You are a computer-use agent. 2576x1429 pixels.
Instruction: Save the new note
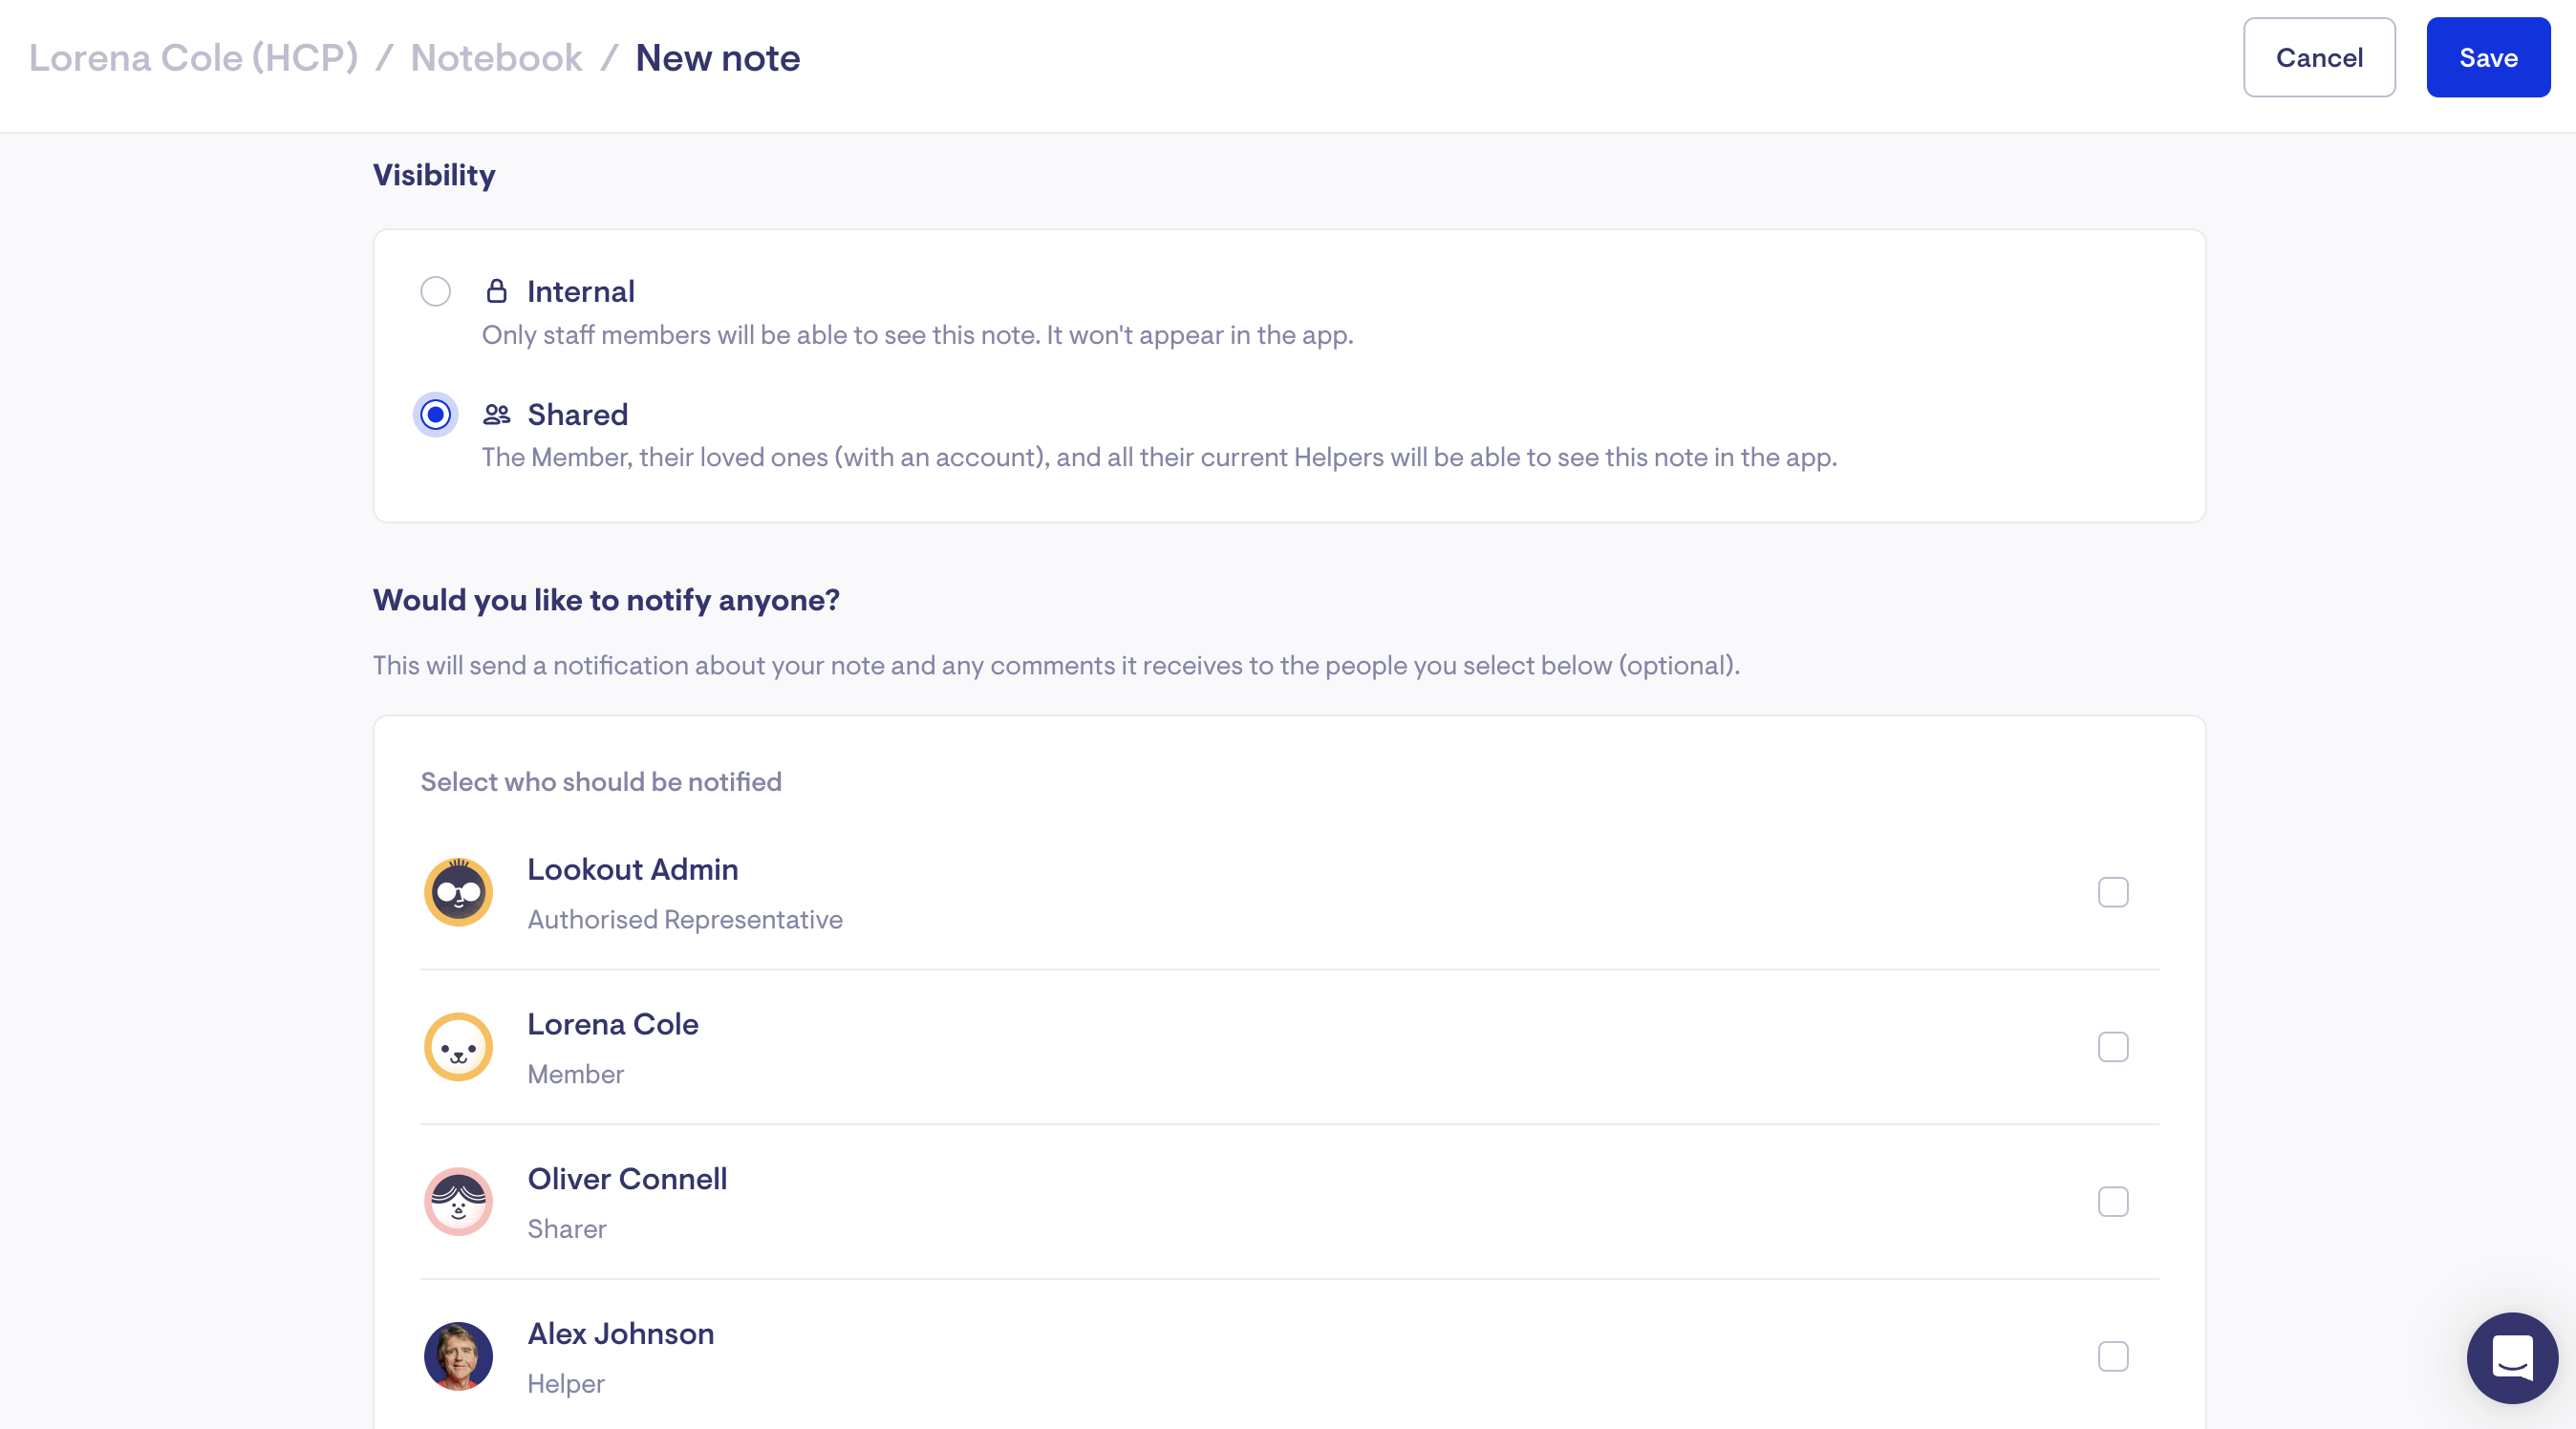[2488, 58]
